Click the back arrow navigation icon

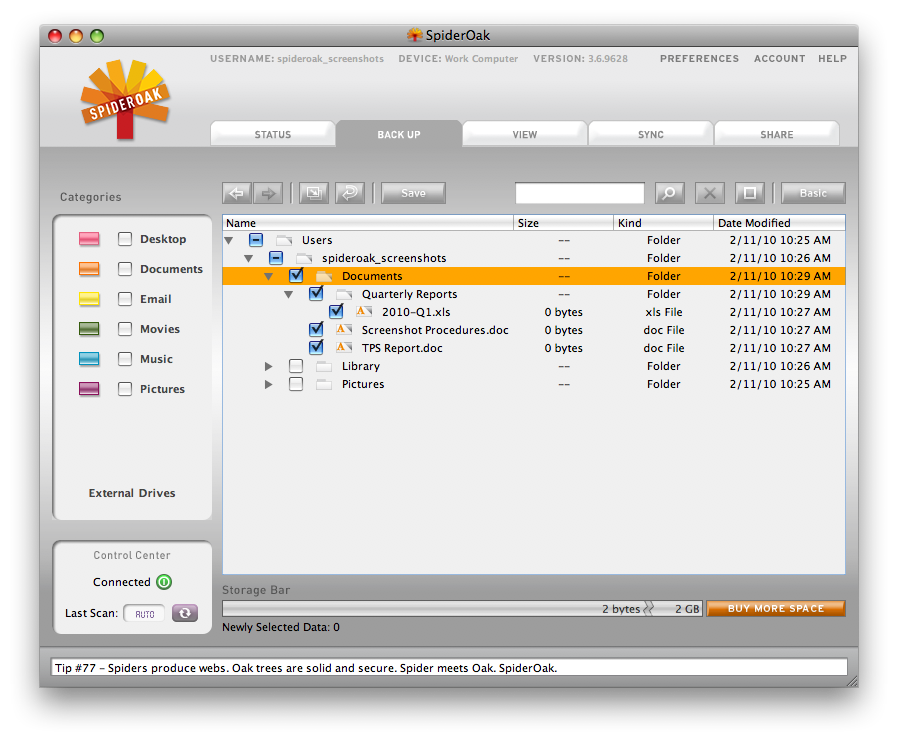237,193
